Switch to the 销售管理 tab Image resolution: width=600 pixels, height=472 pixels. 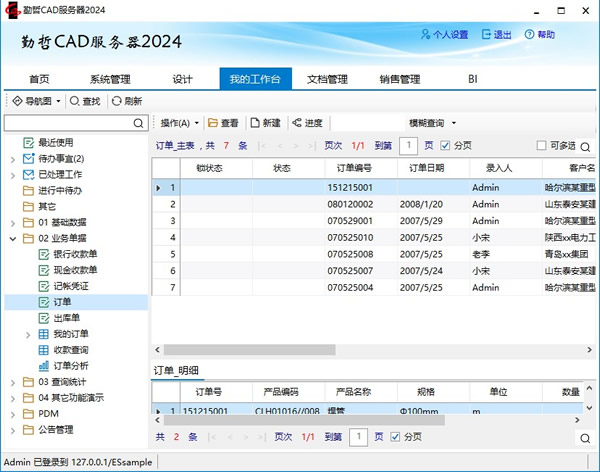pos(399,79)
